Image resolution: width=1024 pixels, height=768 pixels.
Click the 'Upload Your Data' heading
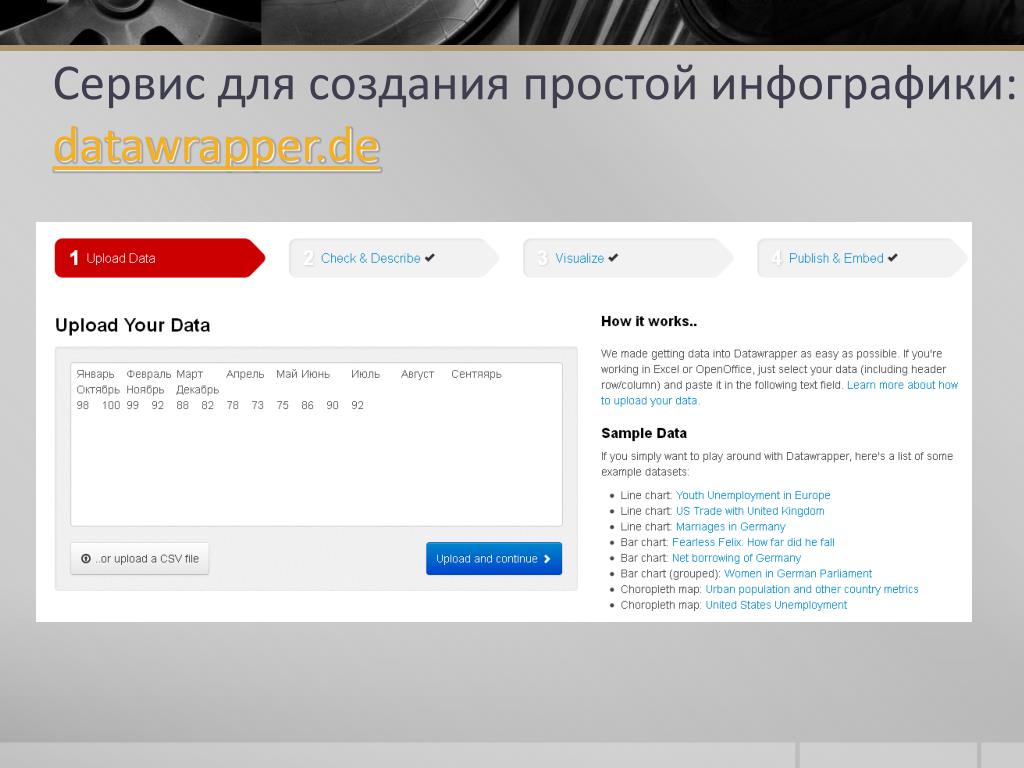click(133, 325)
